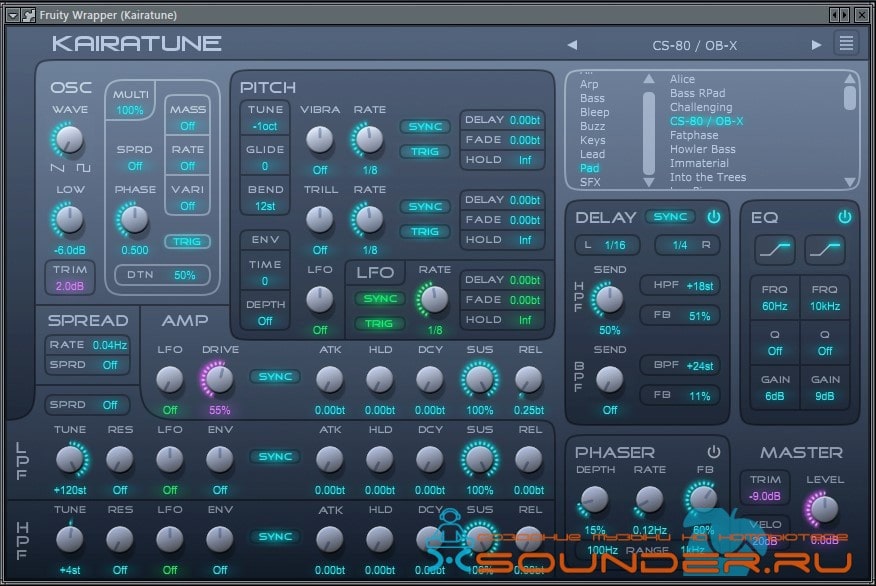Click the preset list scrollbar thumb
This screenshot has width=876, height=586.
click(849, 97)
